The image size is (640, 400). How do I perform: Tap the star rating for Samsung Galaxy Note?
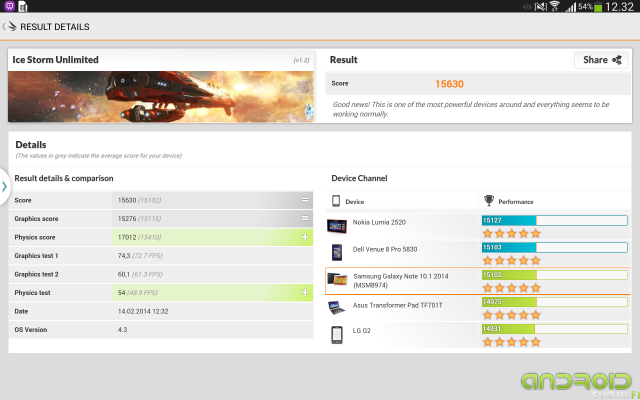[511, 288]
